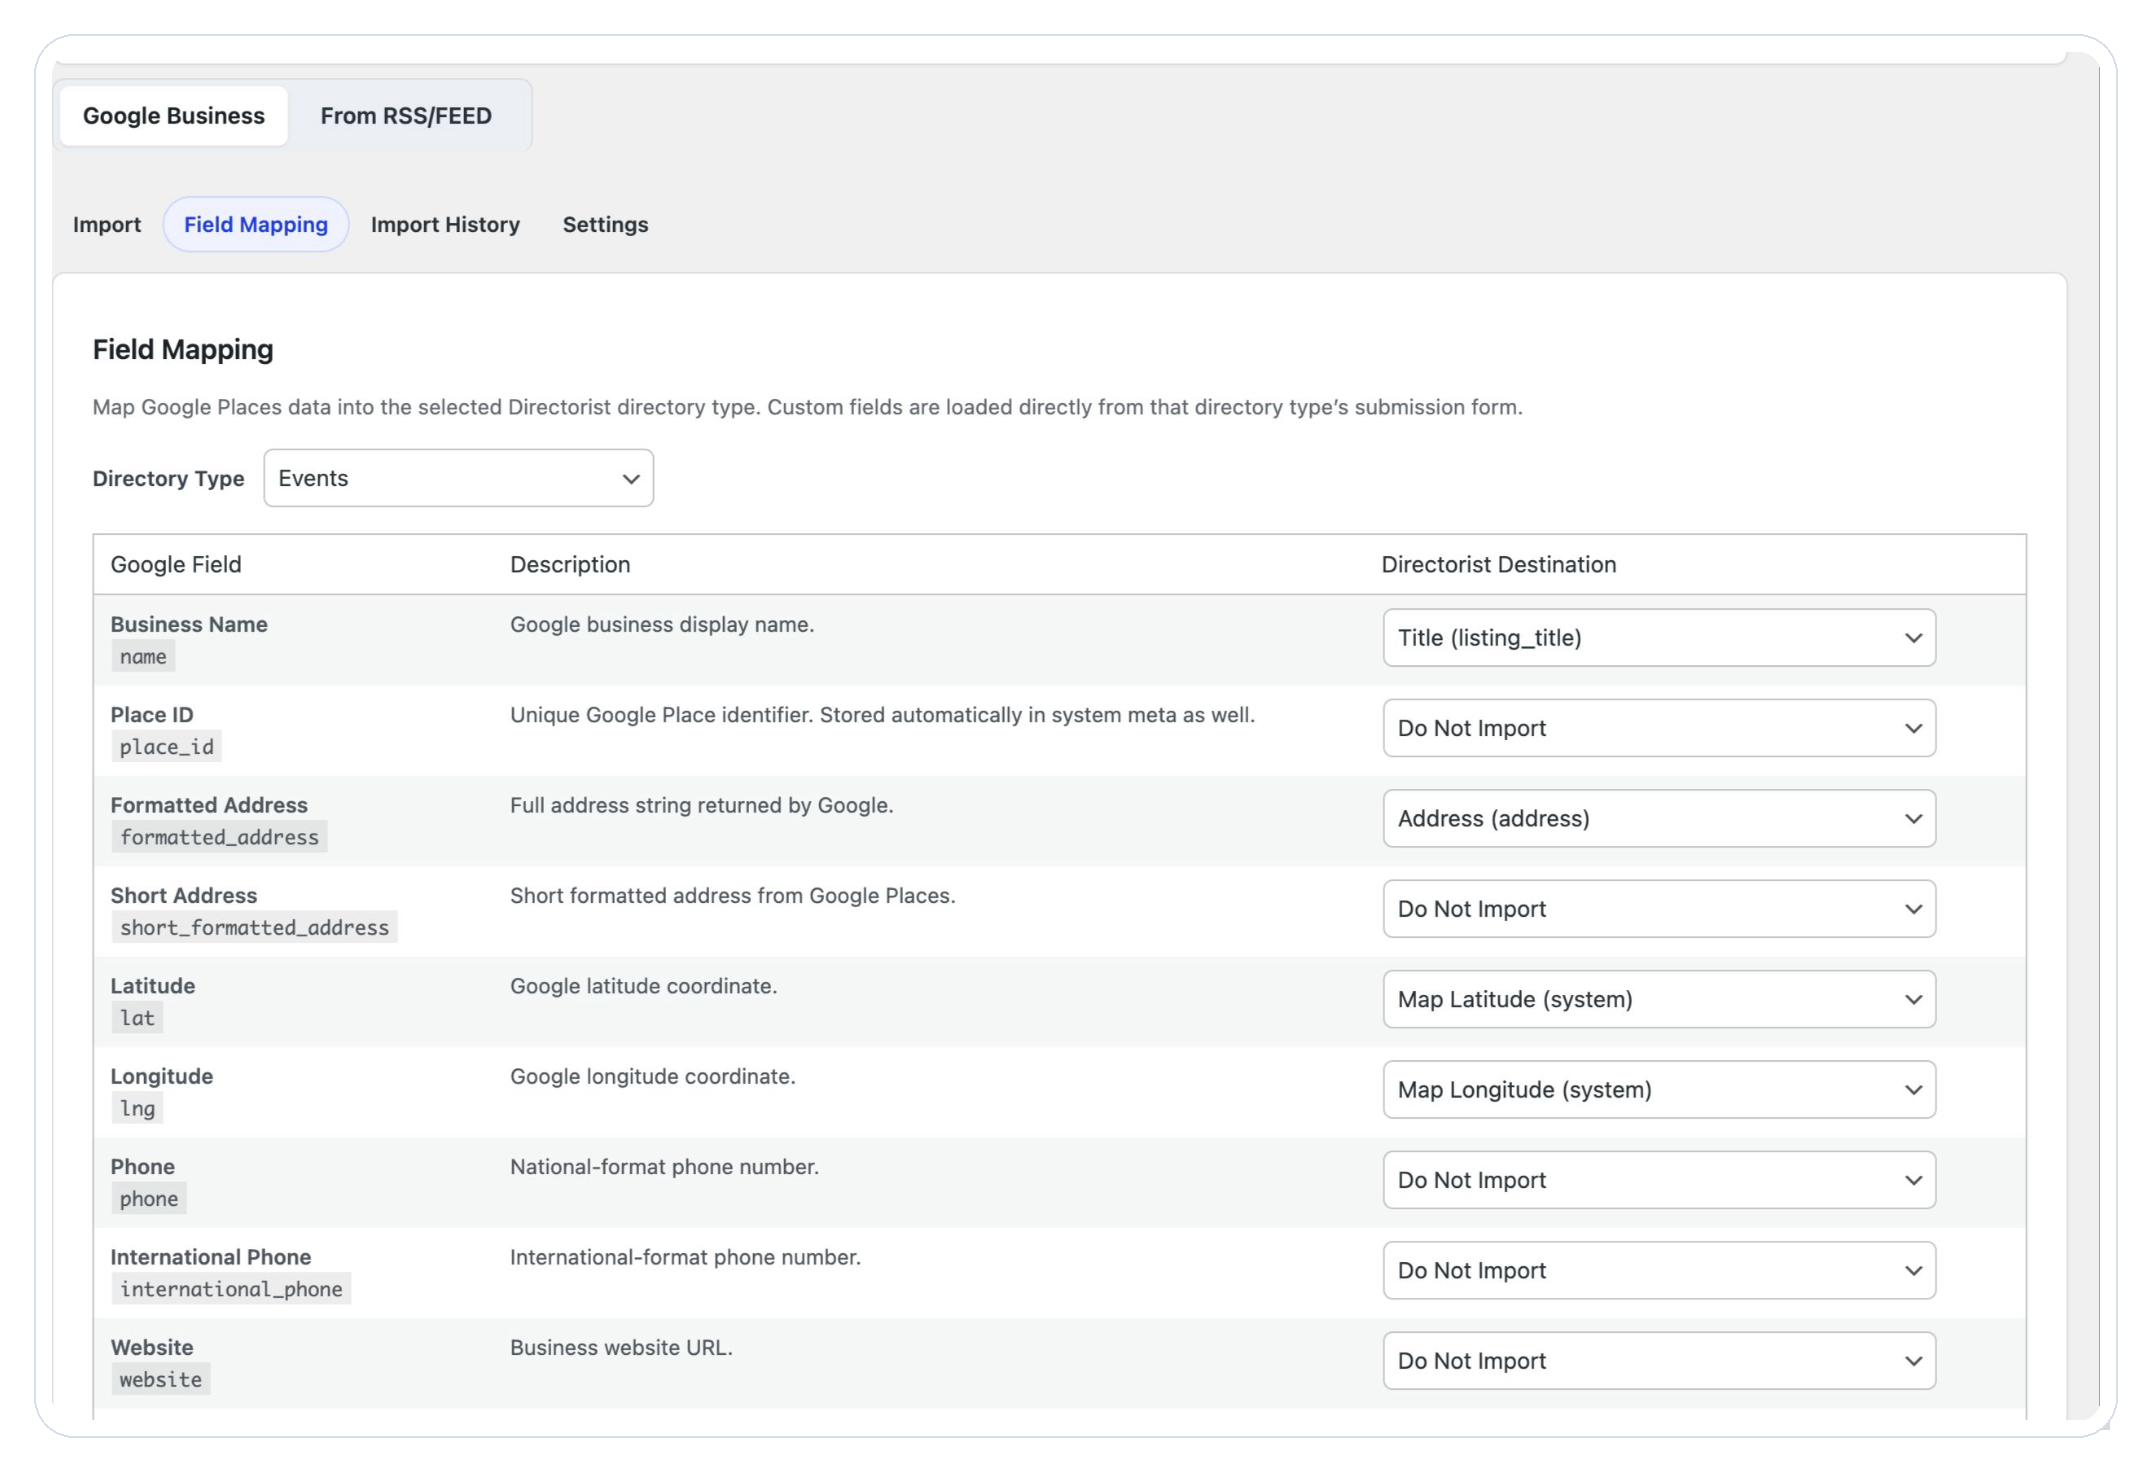Click the 'international_phone' field code
2152x1472 pixels.
coord(231,1289)
